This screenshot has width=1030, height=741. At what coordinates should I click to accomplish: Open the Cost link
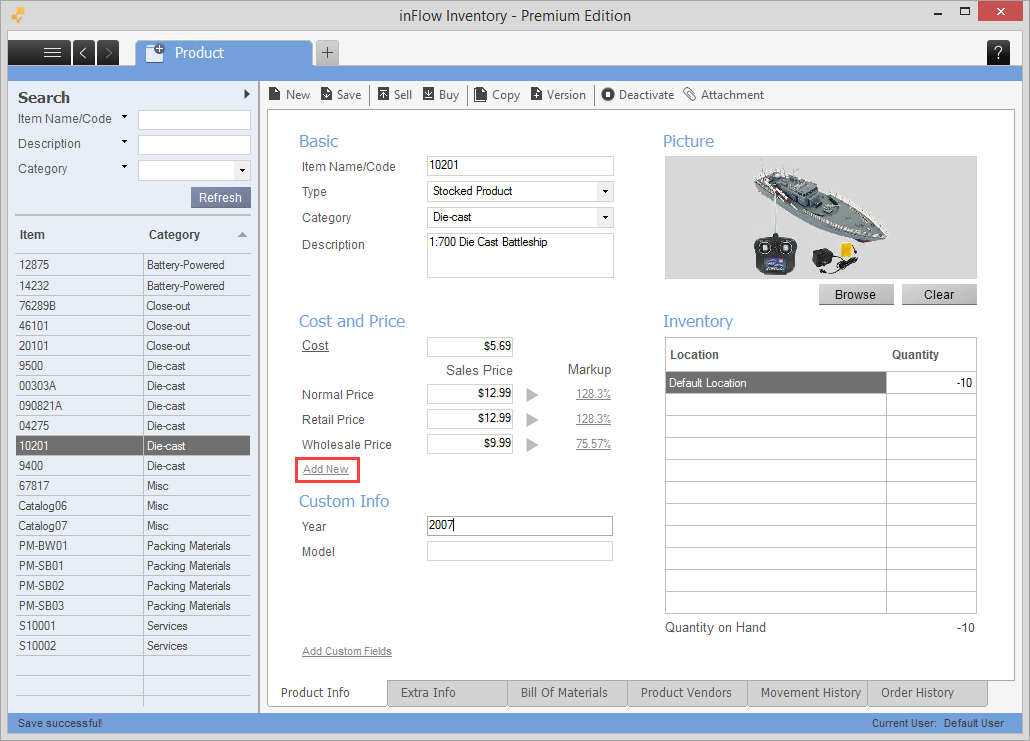pyautogui.click(x=315, y=346)
